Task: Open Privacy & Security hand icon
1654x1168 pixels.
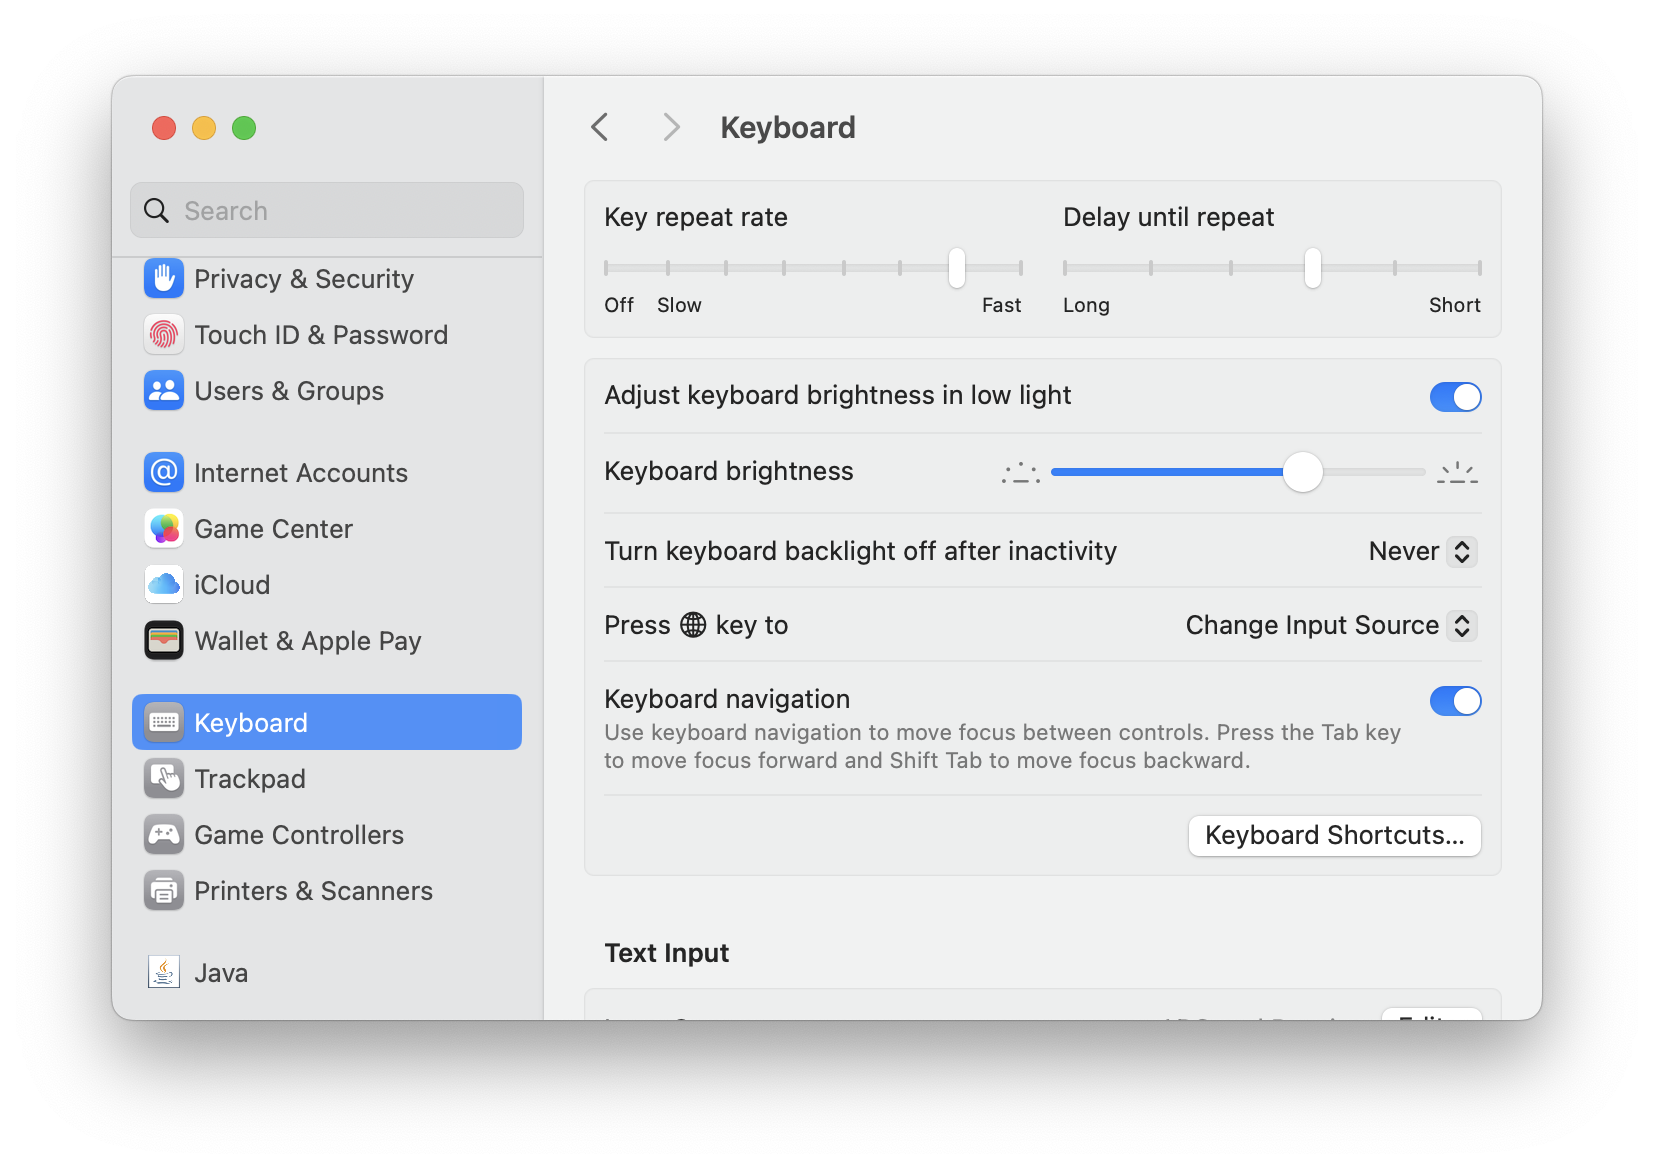Action: [164, 278]
